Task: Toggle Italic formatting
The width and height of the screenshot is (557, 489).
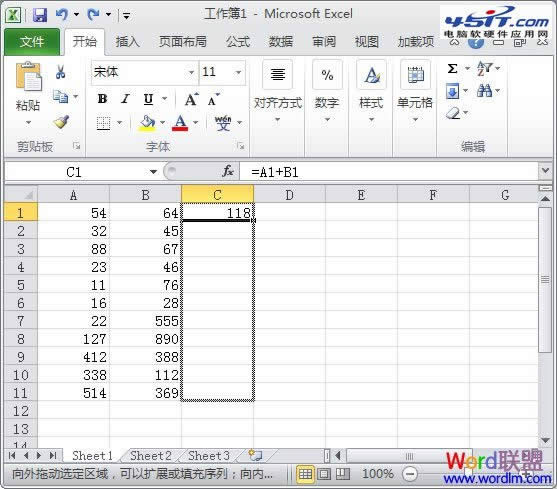Action: (125, 99)
